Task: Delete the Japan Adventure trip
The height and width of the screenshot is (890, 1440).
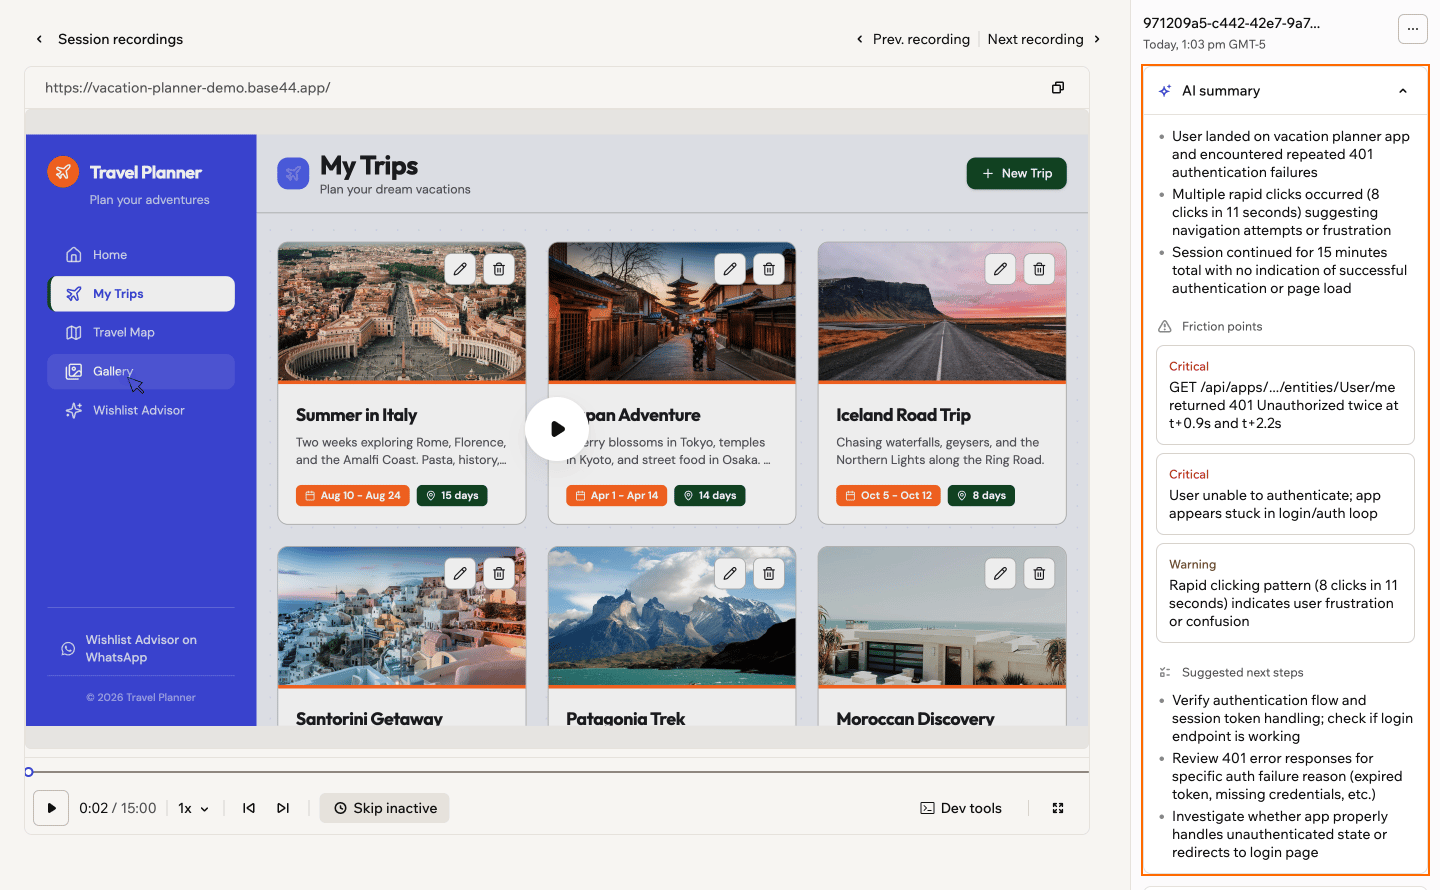Action: click(x=769, y=269)
